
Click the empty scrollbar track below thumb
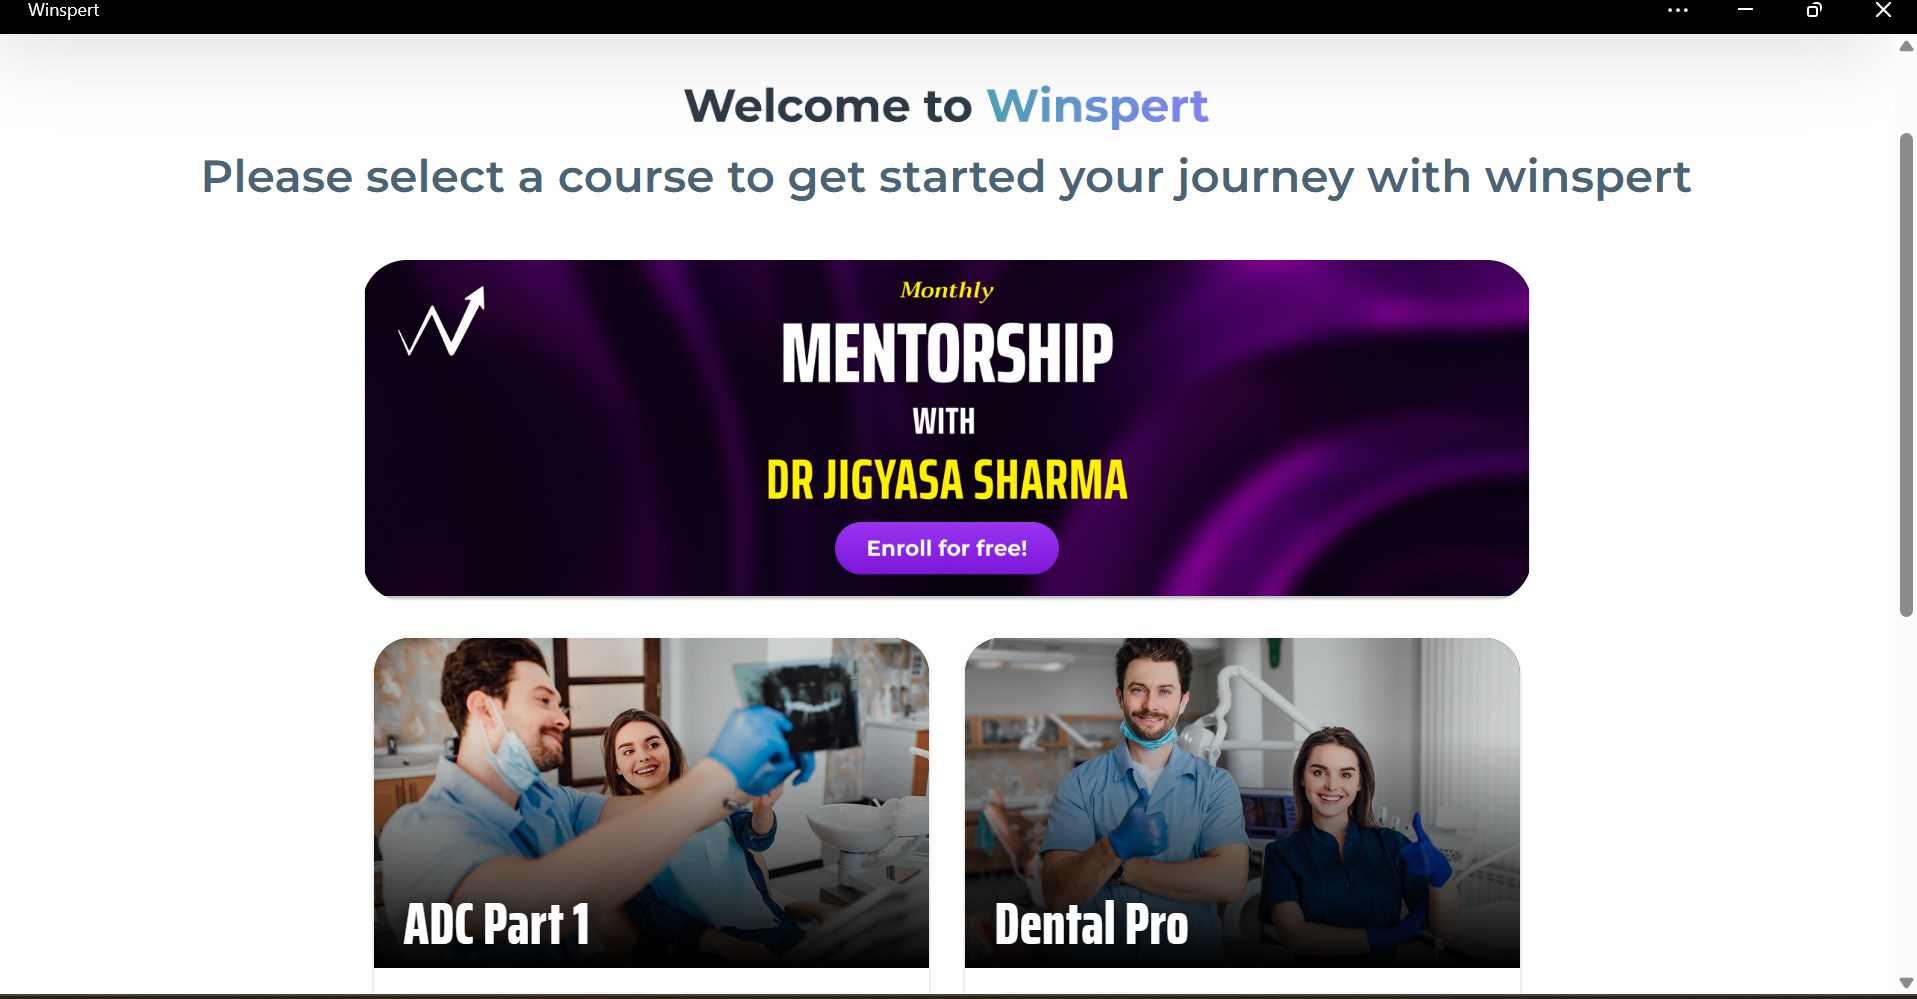click(1906, 795)
